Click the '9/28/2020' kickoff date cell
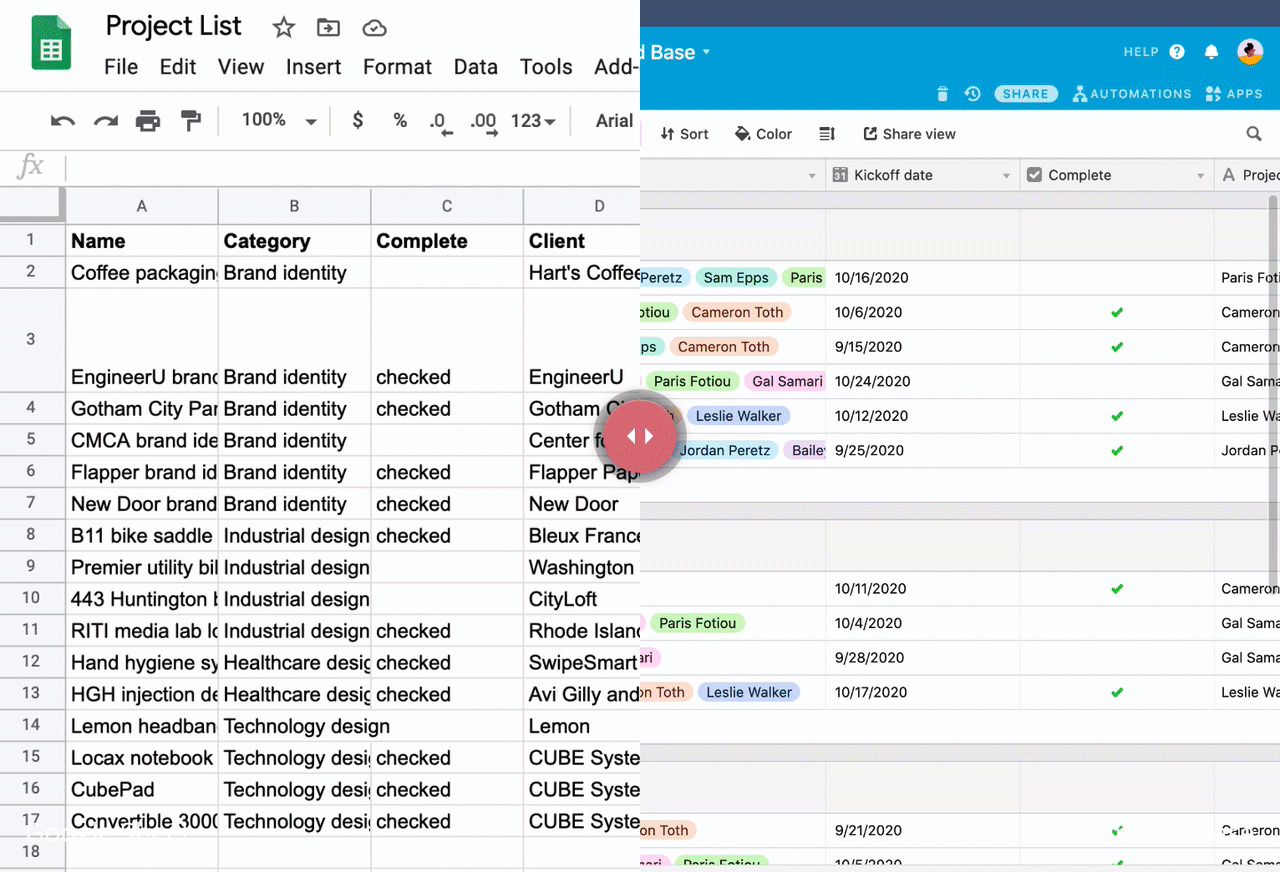1280x872 pixels. 922,658
